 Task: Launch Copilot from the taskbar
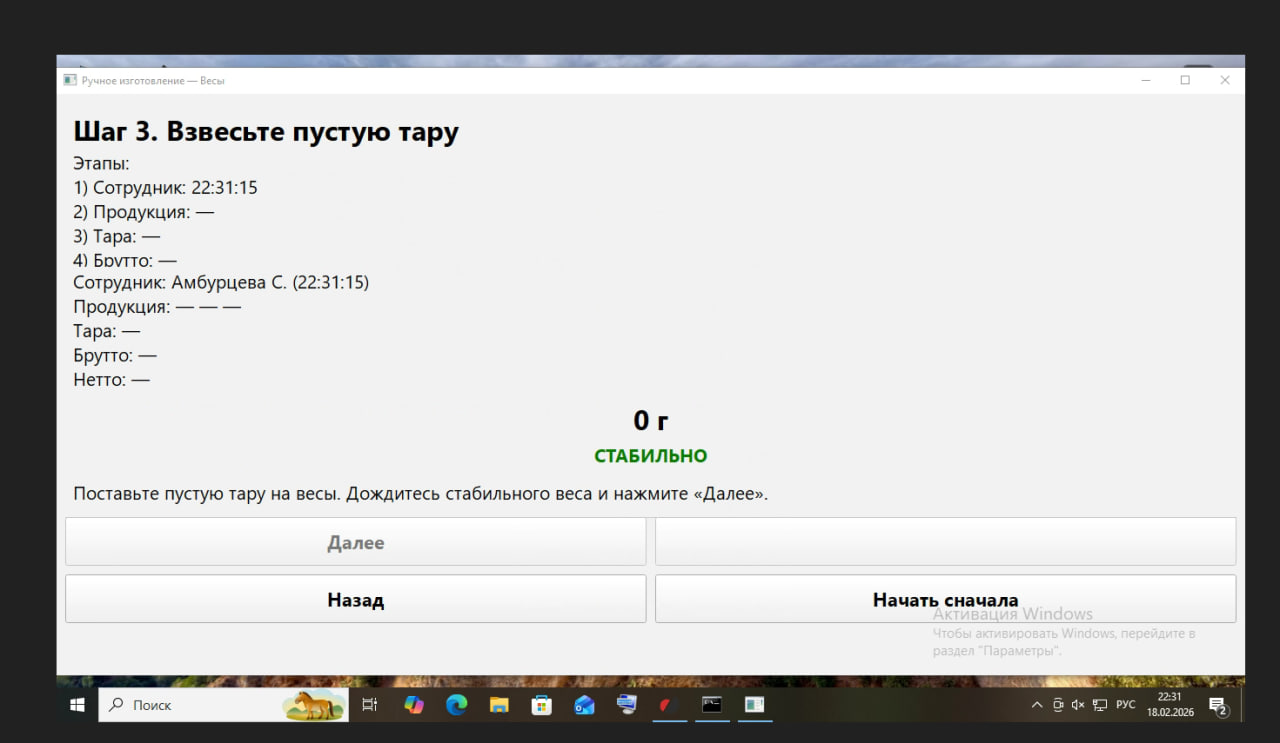pyautogui.click(x=414, y=705)
